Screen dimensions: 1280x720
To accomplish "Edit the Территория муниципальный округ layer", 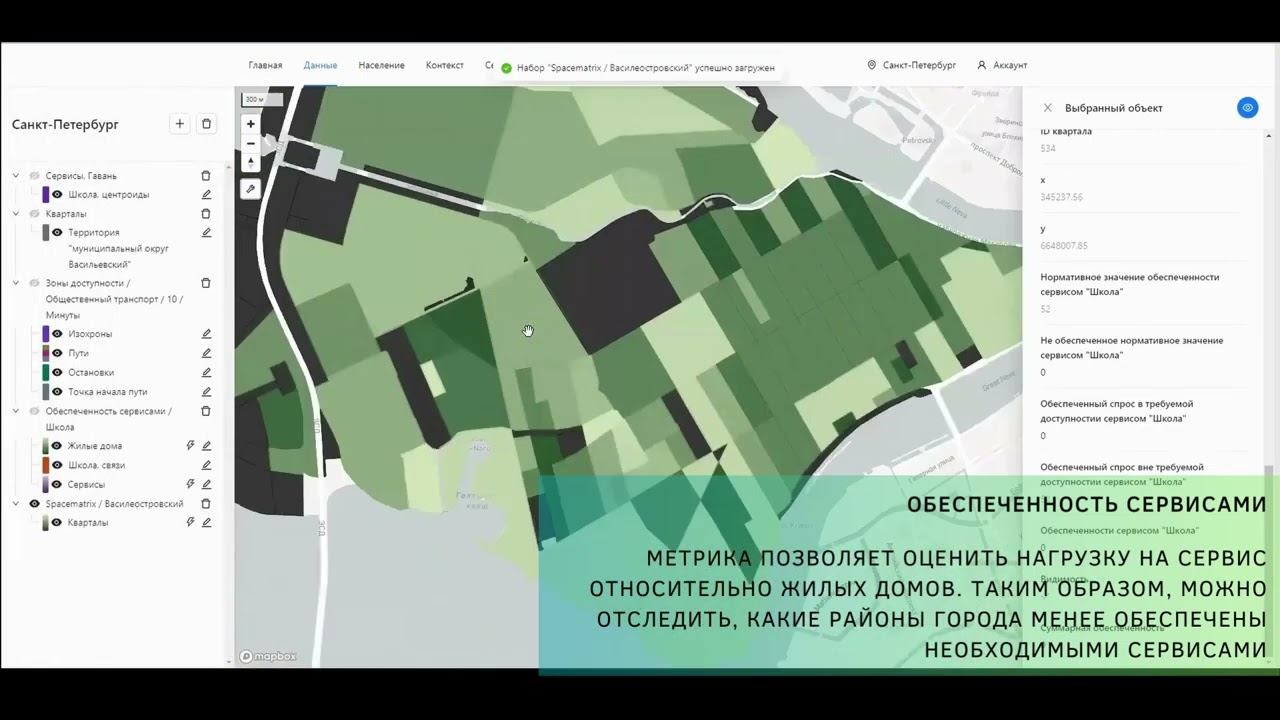I will click(206, 233).
